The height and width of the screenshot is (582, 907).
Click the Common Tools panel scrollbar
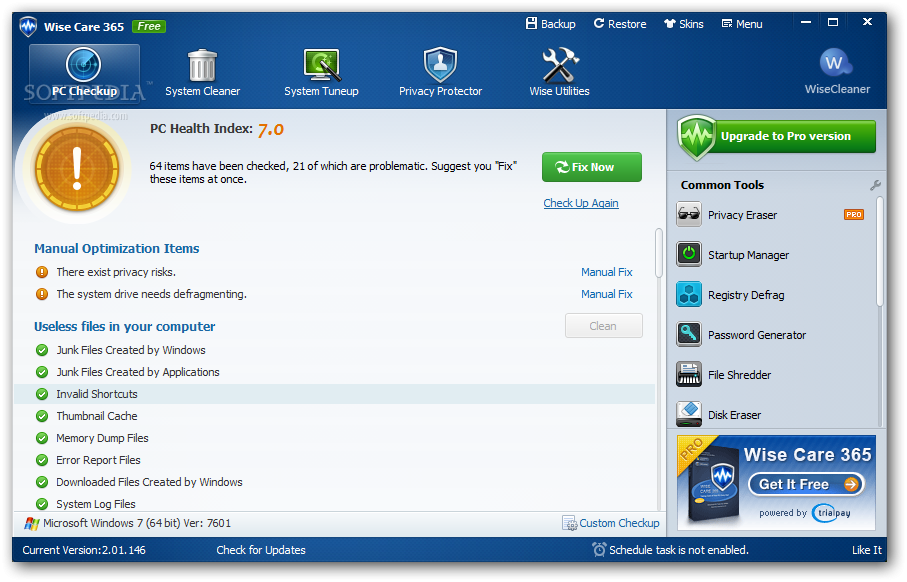(x=880, y=252)
